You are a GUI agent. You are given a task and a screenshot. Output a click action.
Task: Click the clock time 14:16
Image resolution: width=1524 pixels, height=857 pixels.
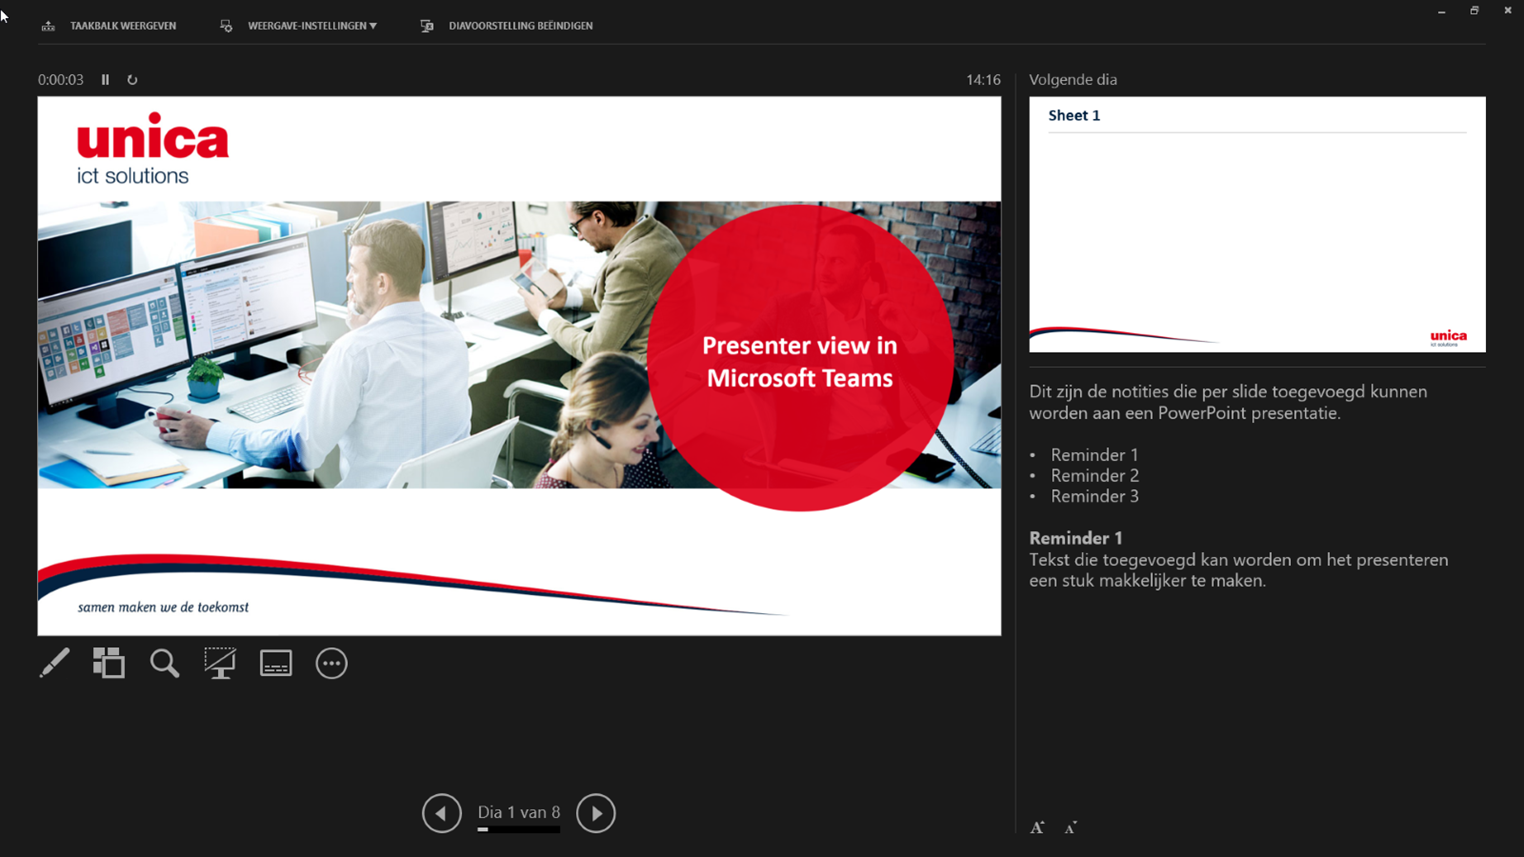[x=983, y=80]
